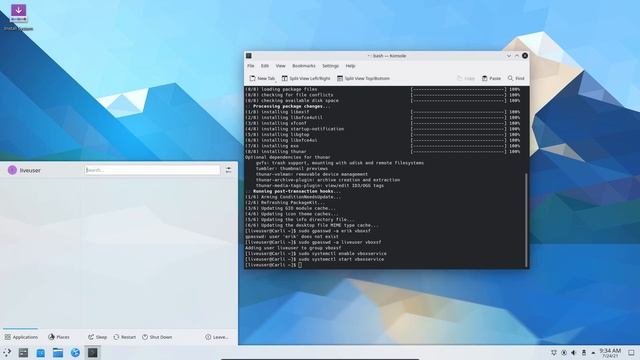The image size is (640, 360).
Task: Click New Tab in Konsole toolbar
Action: (262, 78)
